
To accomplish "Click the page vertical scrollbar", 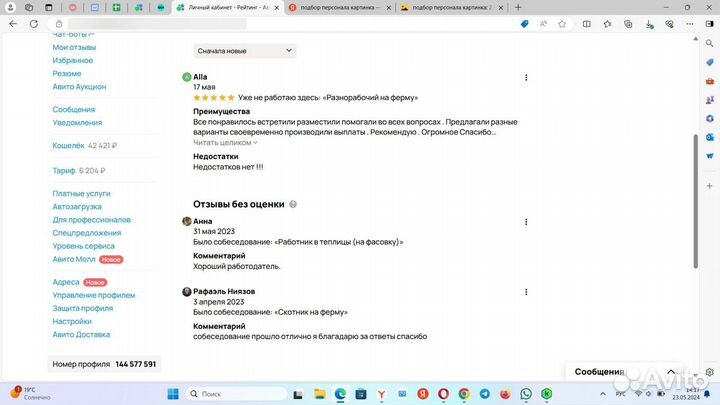I will pyautogui.click(x=695, y=201).
